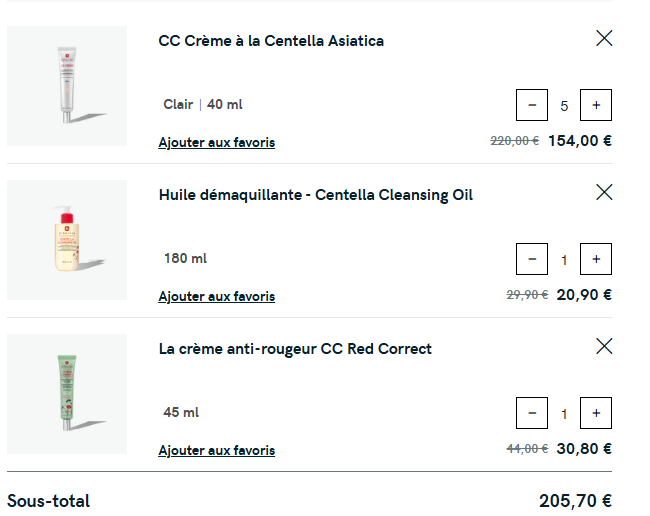
Task: Click the CC Crème tube product thumbnail
Action: [67, 85]
